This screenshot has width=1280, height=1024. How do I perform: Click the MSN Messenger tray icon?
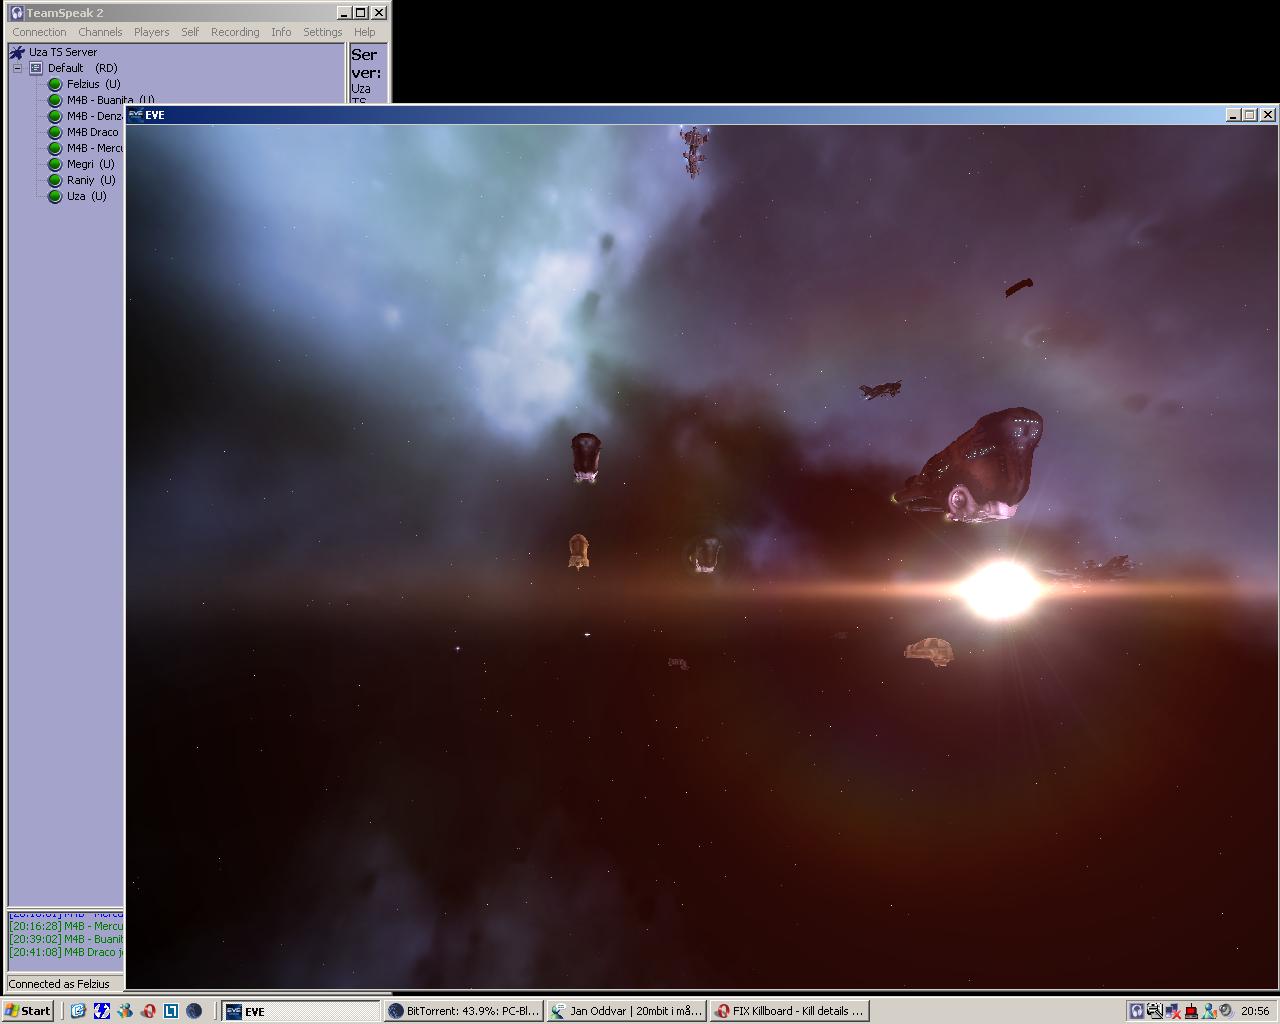click(x=1209, y=1011)
